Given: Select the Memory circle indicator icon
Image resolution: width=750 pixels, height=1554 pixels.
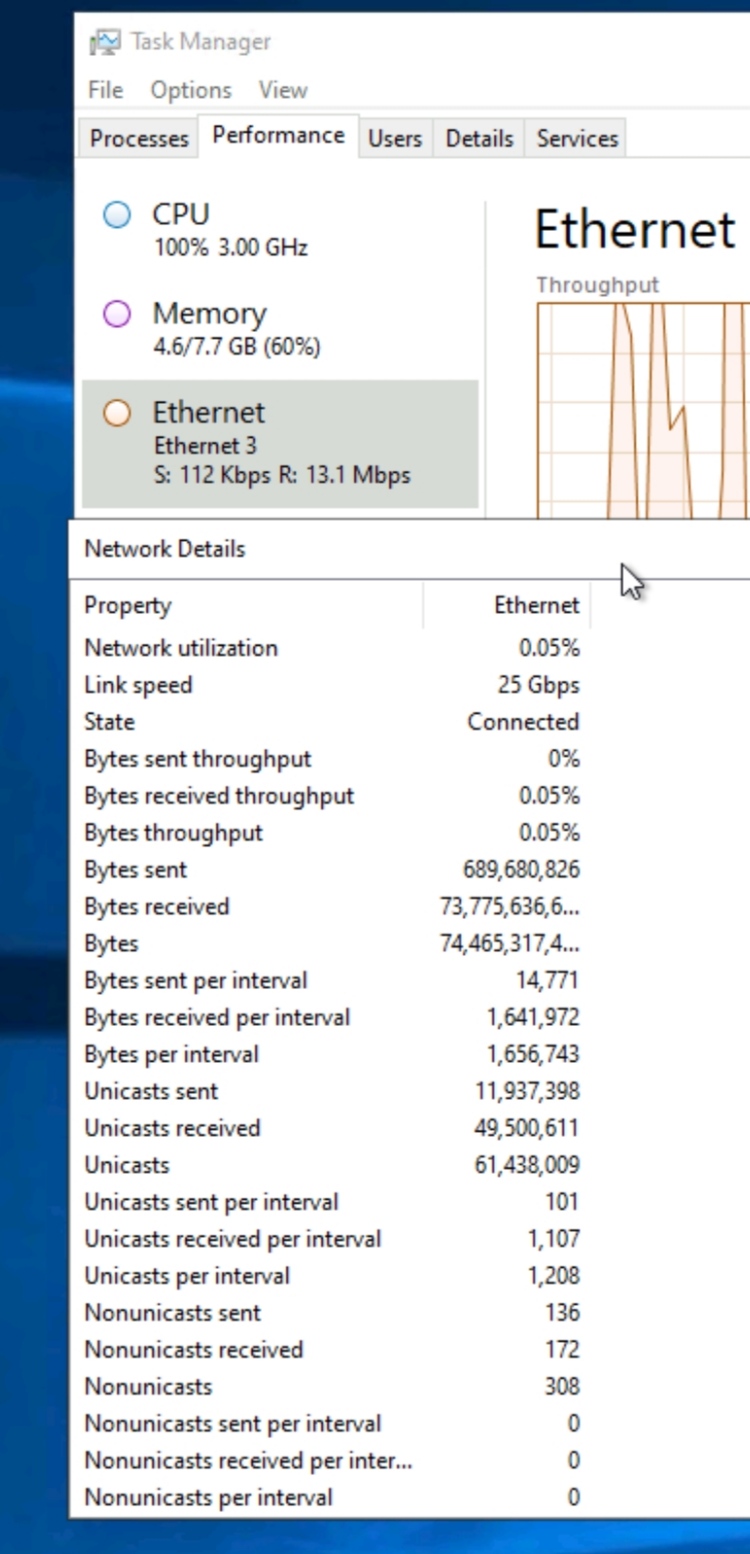Looking at the screenshot, I should [117, 314].
